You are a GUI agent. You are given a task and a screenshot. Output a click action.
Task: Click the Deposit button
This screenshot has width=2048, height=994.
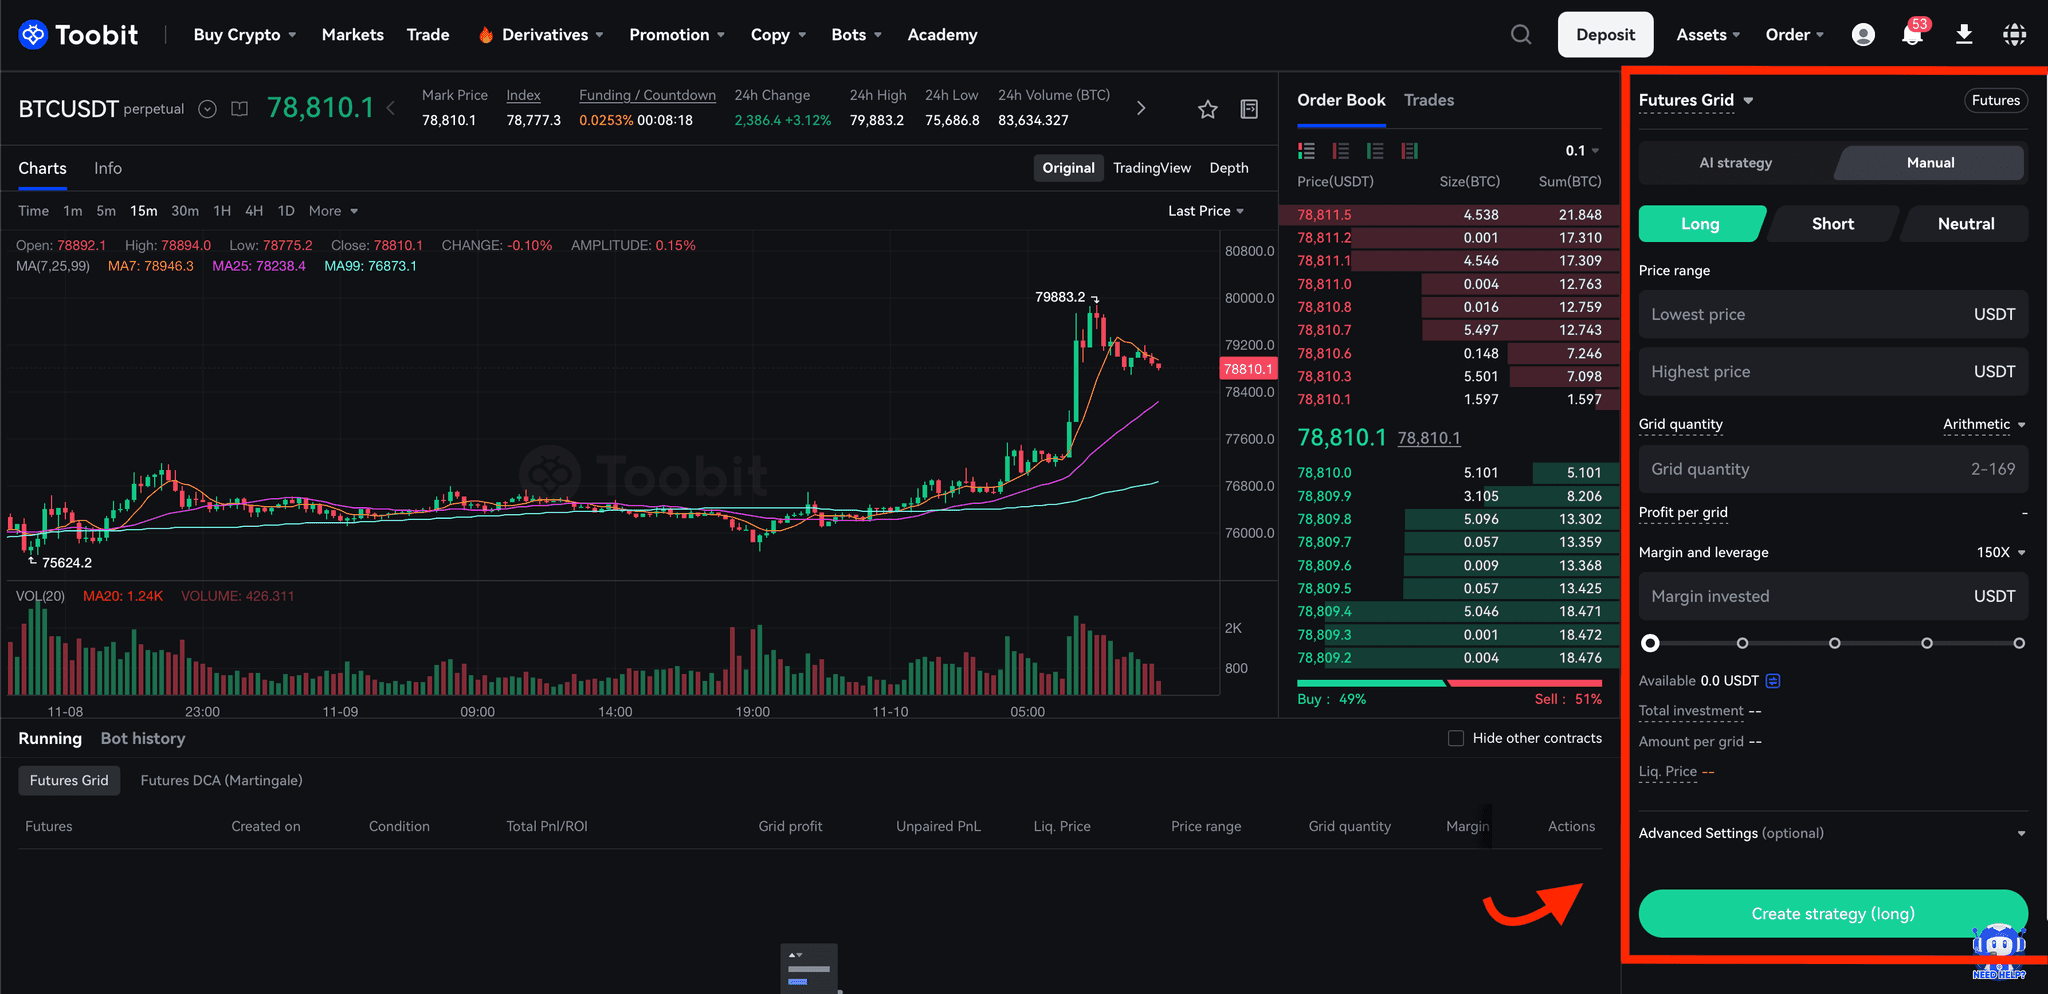(1605, 35)
